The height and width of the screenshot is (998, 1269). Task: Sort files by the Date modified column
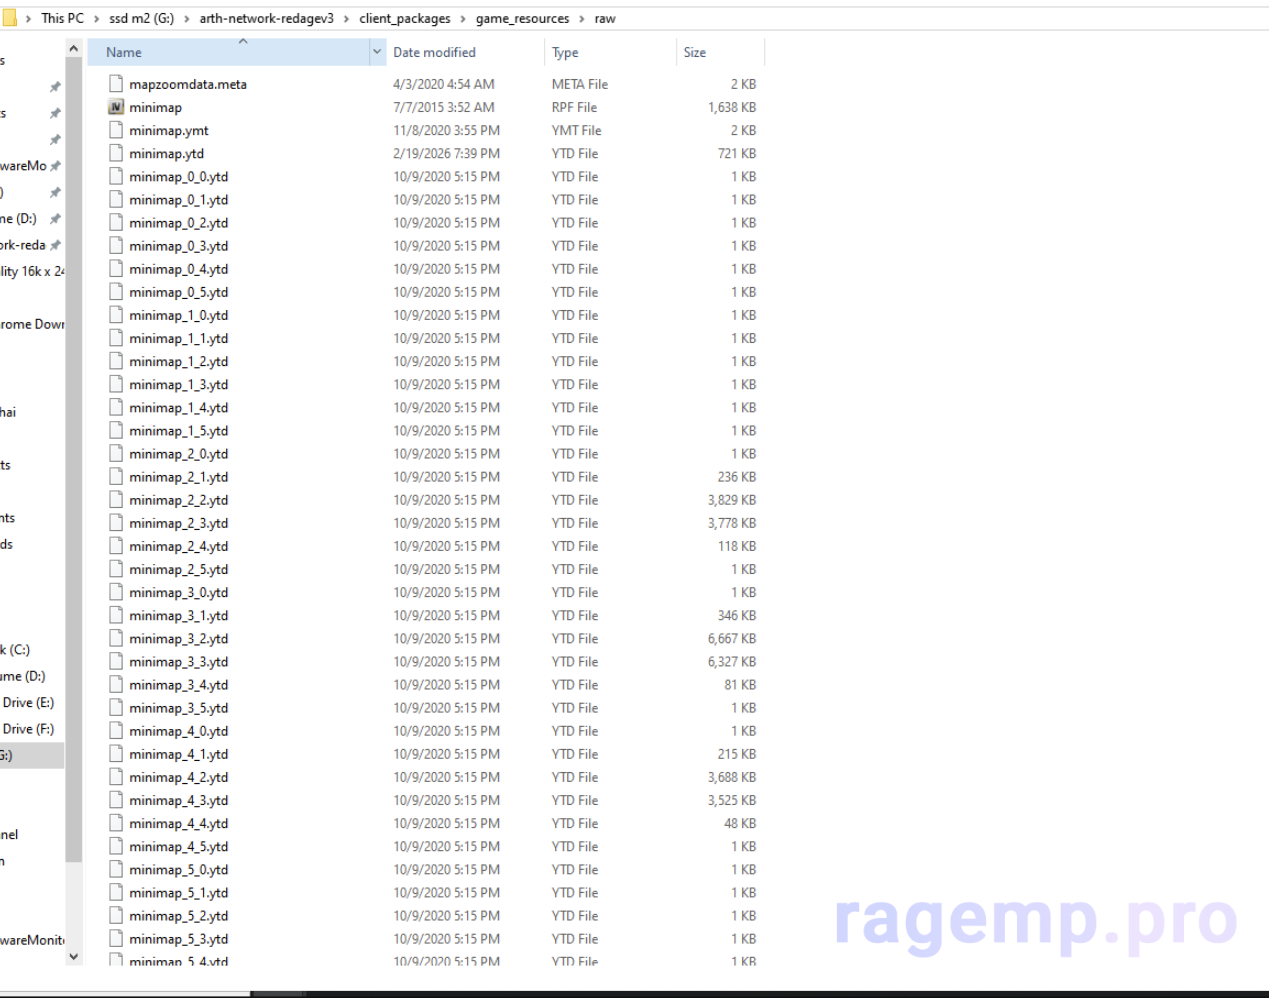(434, 52)
